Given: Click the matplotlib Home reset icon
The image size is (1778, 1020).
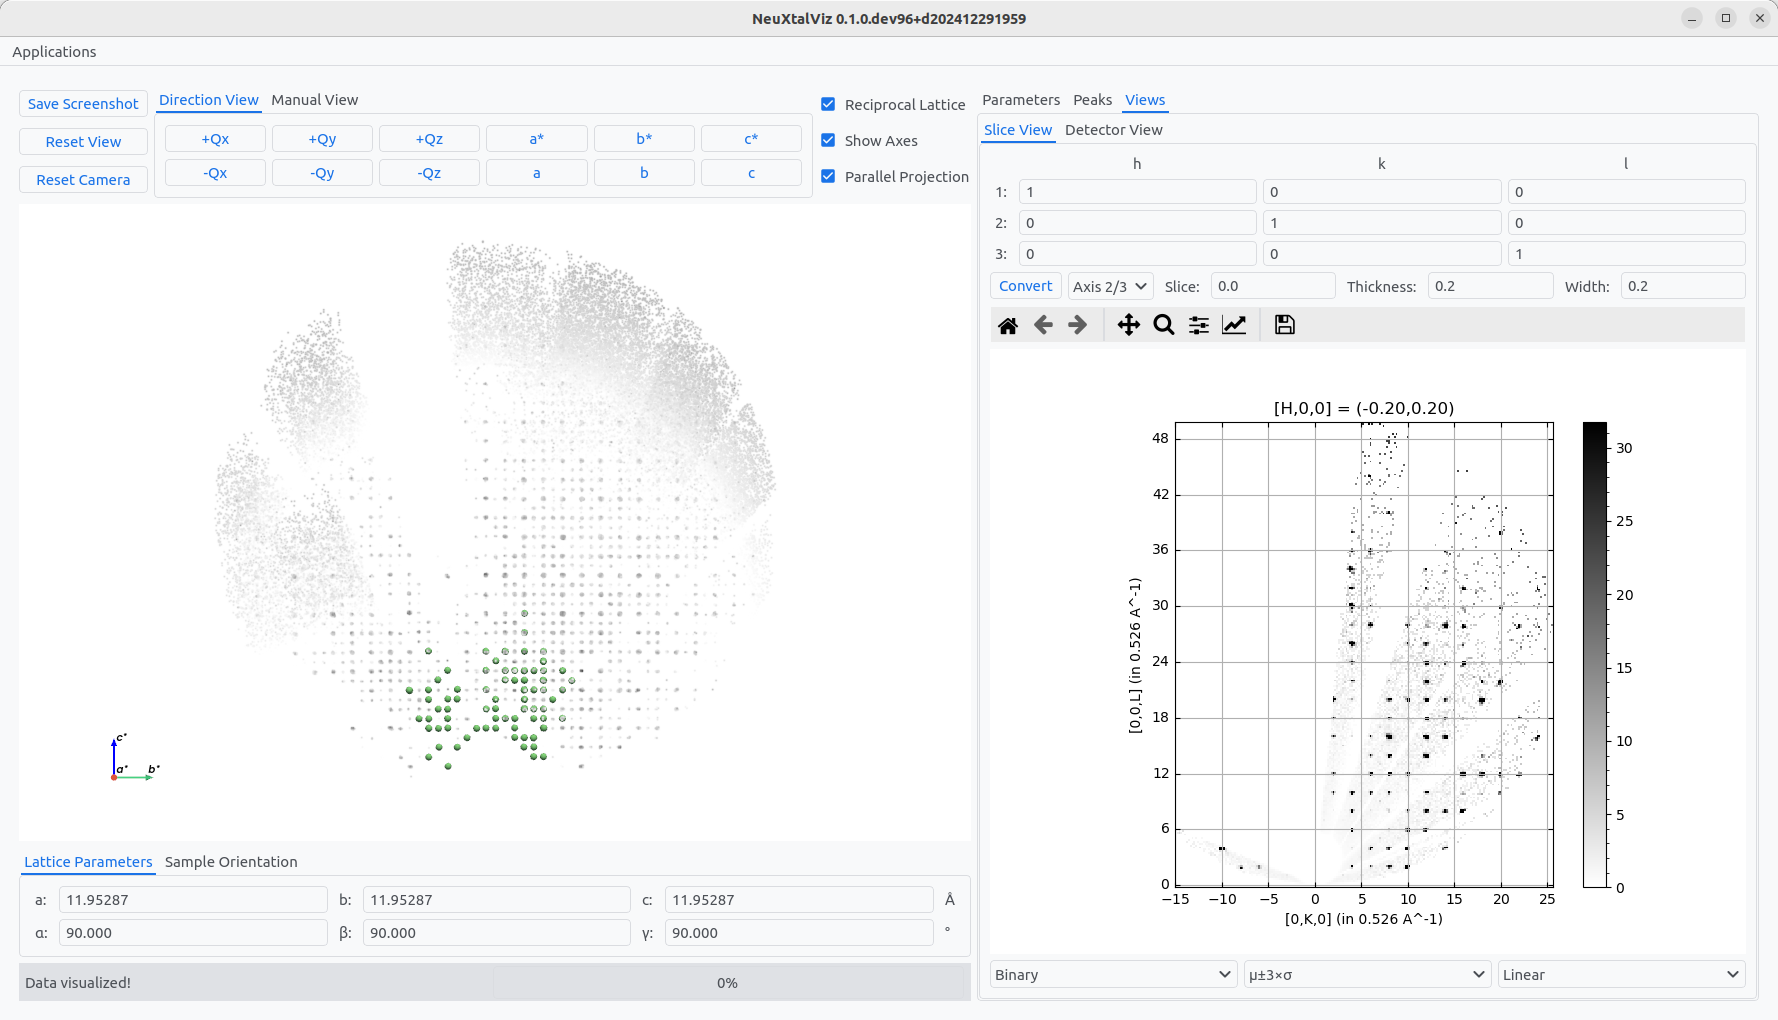Looking at the screenshot, I should point(1008,325).
